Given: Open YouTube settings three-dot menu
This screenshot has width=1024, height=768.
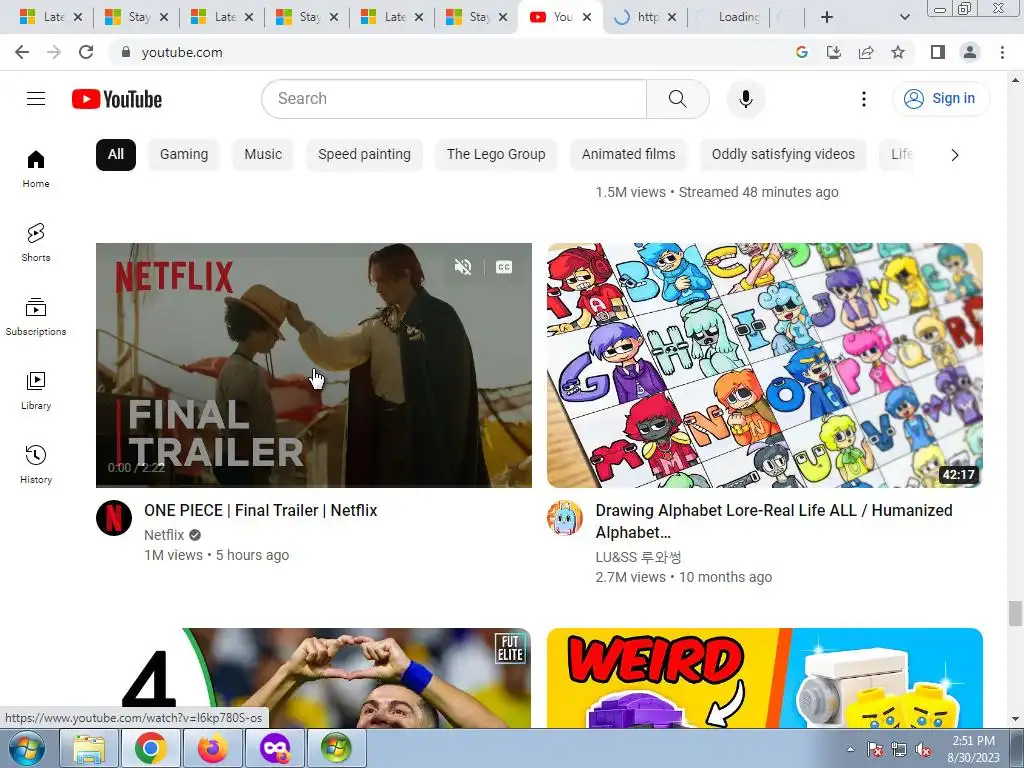Looking at the screenshot, I should coord(864,99).
